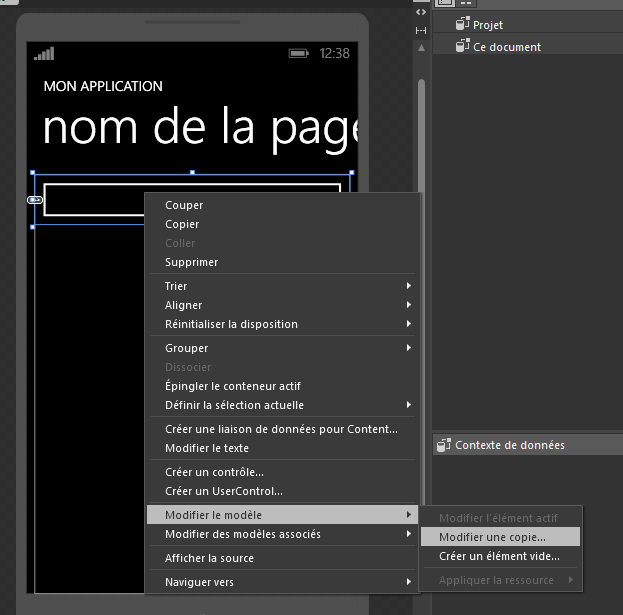Click the 12:38 clock in phone preview
This screenshot has height=615, width=623.
pyautogui.click(x=335, y=53)
